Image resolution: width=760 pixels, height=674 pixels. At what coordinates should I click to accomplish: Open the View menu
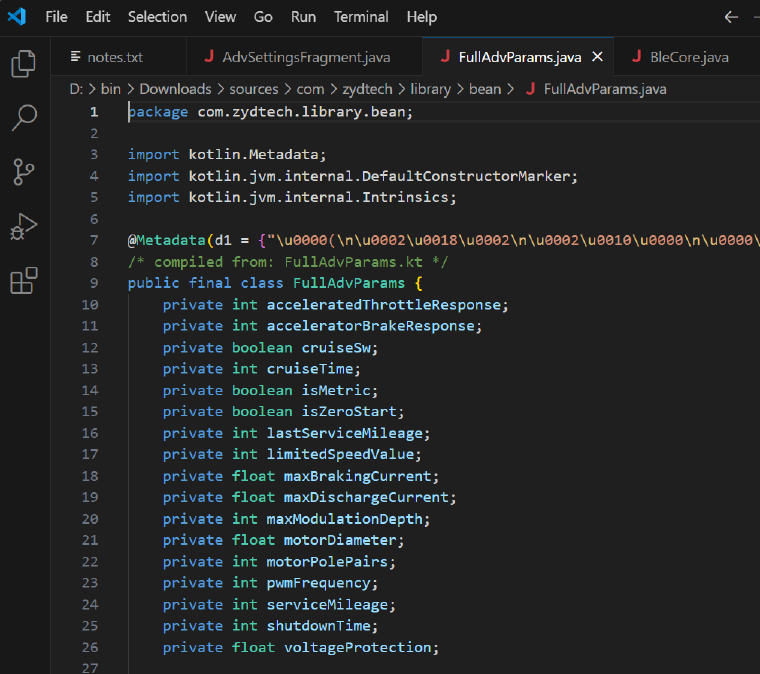pyautogui.click(x=221, y=17)
